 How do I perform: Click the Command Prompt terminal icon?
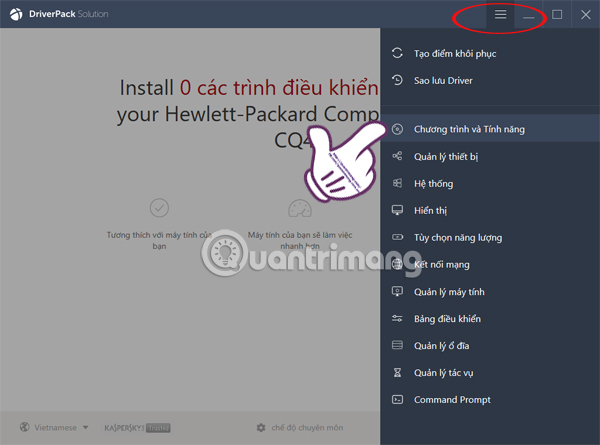(x=397, y=399)
